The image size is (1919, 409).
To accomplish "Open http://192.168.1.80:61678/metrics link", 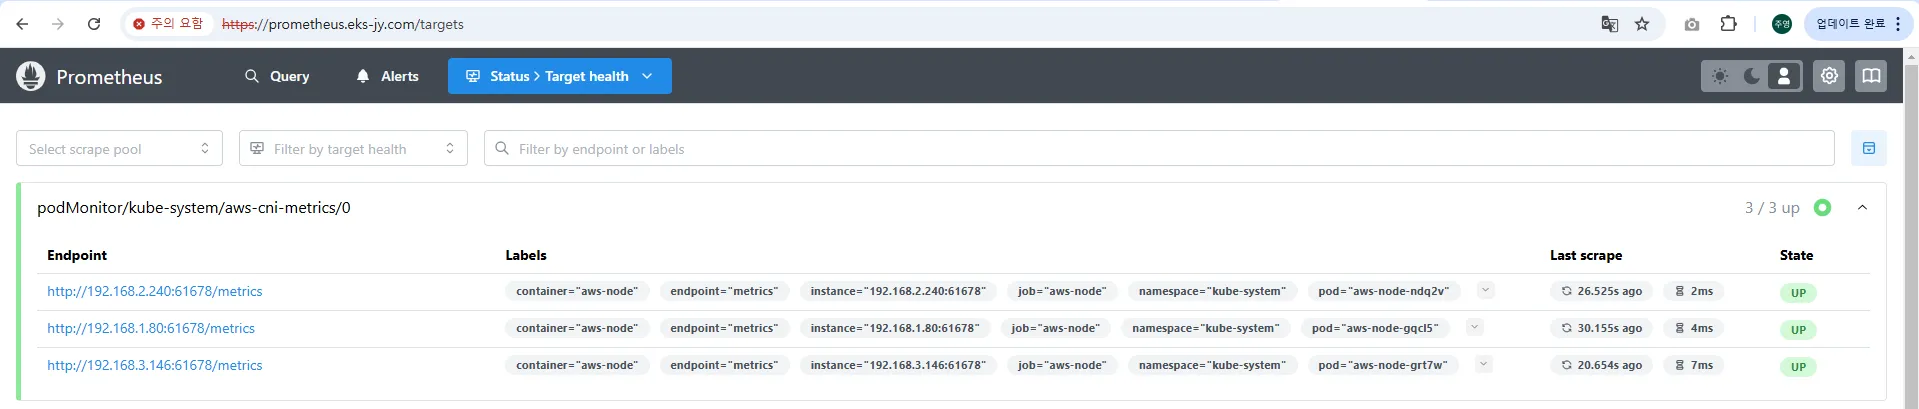I will click(x=151, y=328).
